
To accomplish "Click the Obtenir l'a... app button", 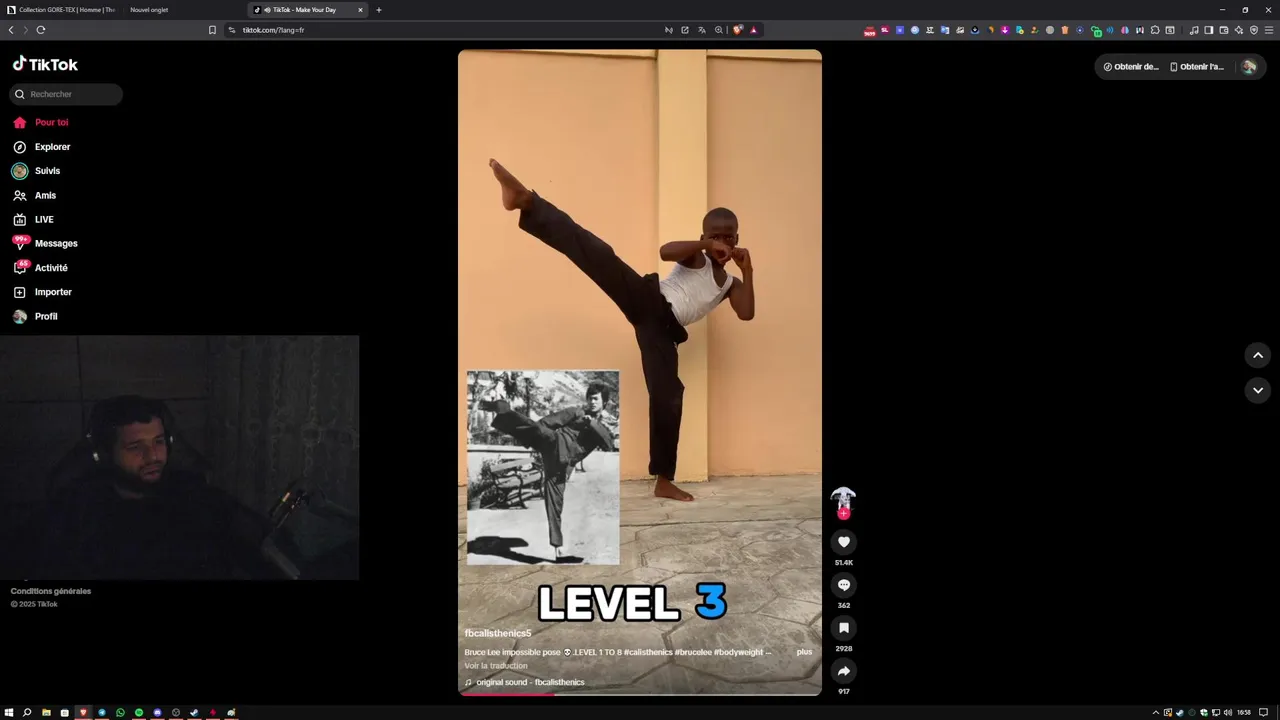I will click(x=1197, y=67).
